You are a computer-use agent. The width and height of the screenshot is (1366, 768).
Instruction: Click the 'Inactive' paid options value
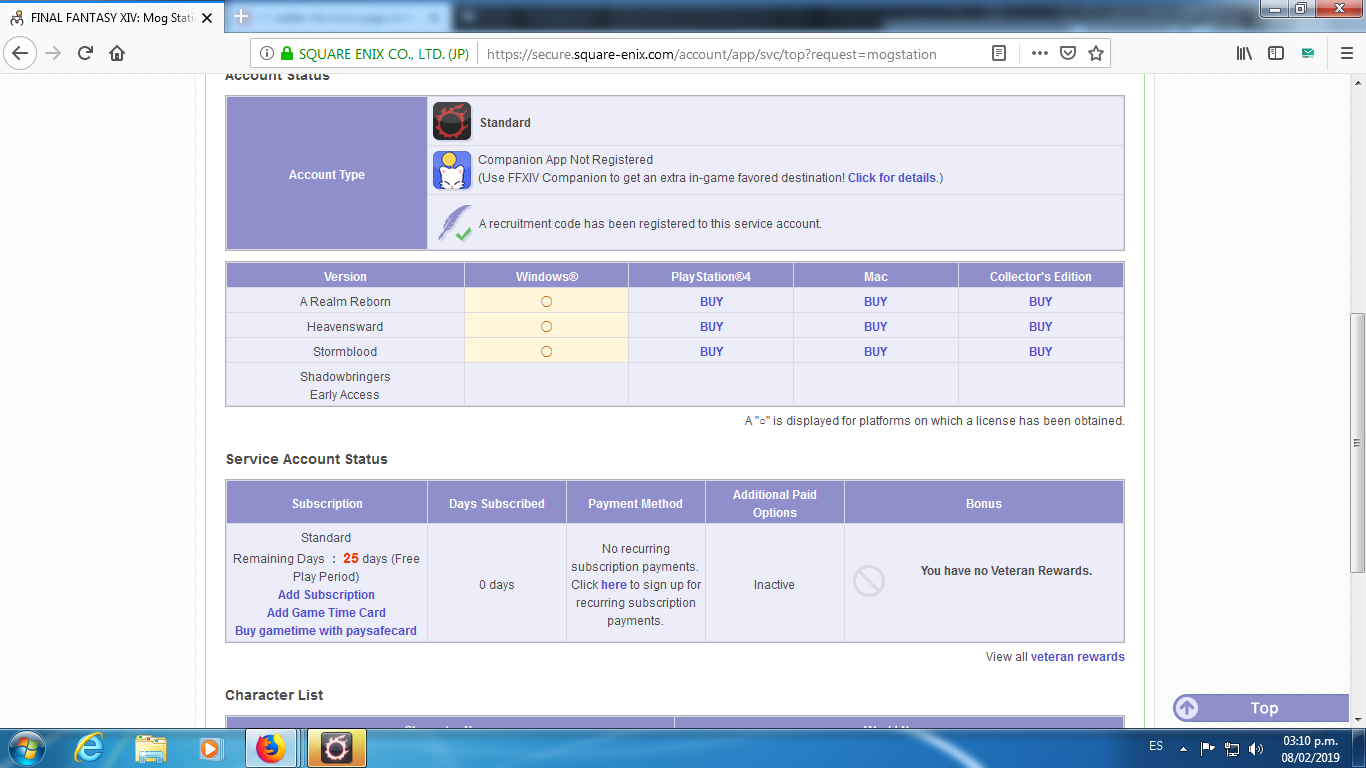(x=774, y=585)
